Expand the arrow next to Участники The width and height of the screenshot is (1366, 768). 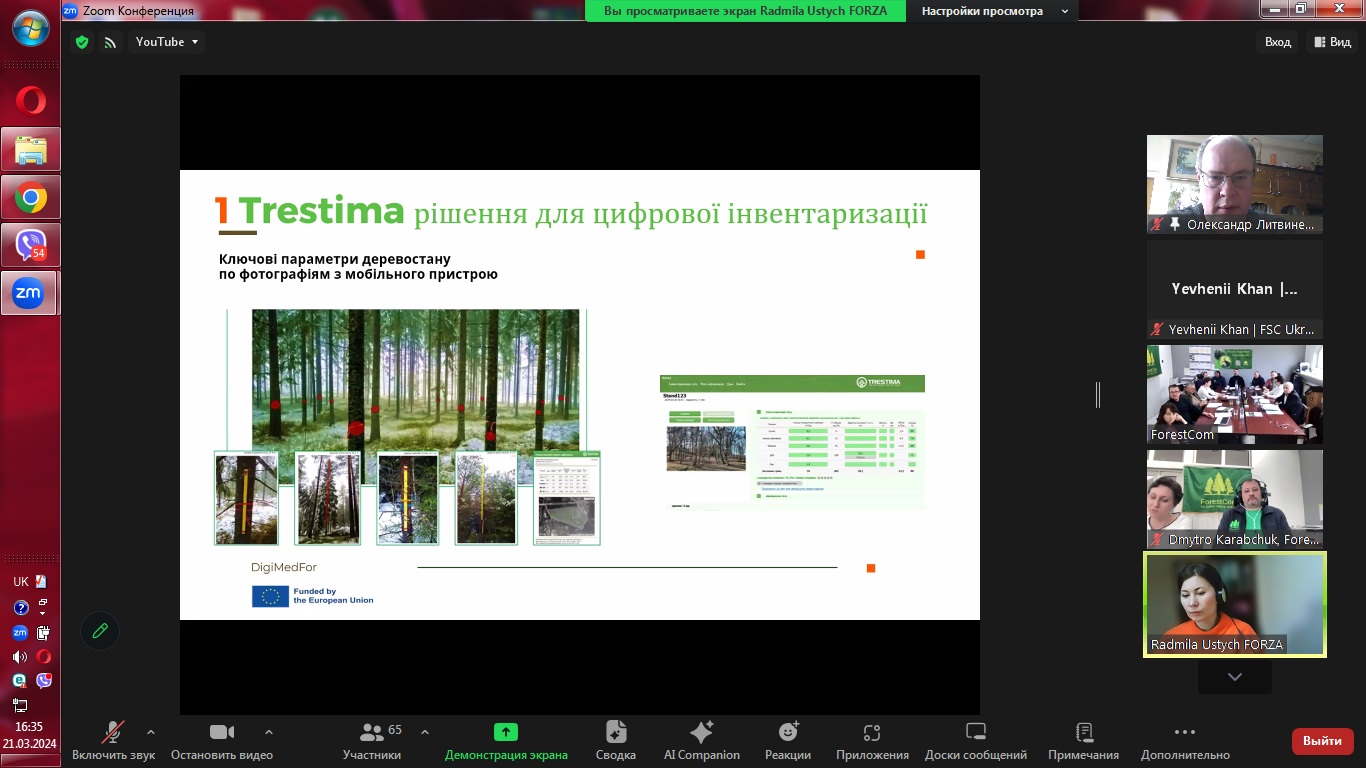pyautogui.click(x=425, y=732)
